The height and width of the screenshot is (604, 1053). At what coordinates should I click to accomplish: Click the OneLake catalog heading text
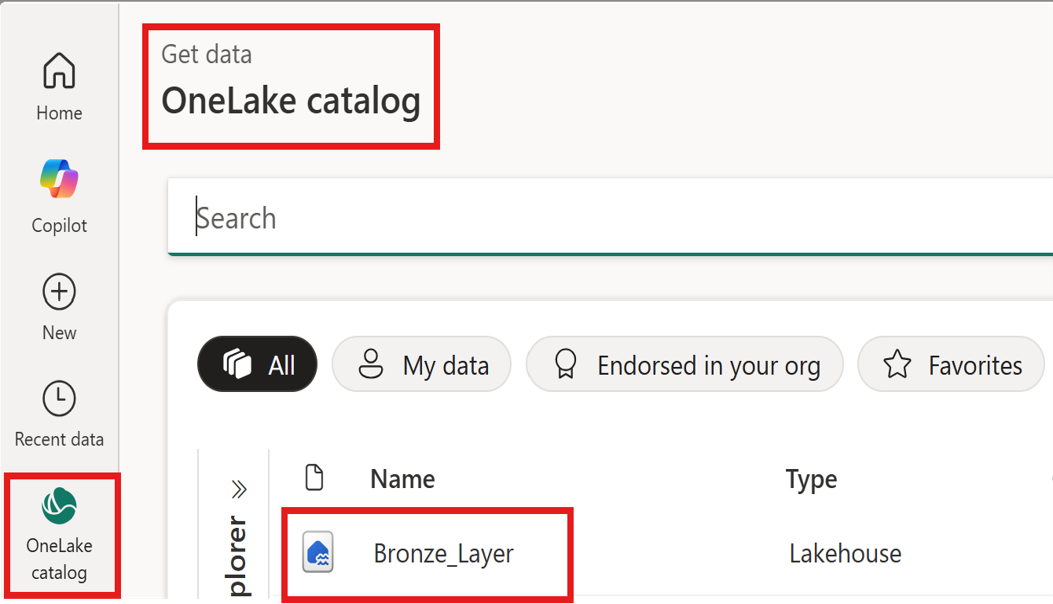[x=291, y=101]
